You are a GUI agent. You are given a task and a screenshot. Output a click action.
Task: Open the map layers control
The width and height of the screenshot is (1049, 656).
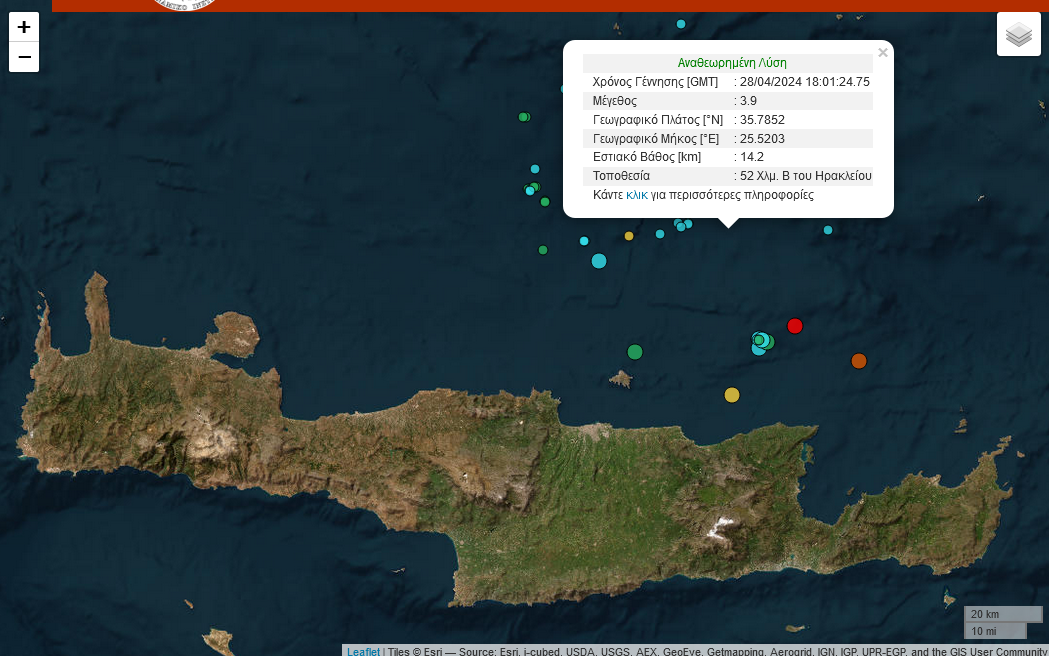pyautogui.click(x=1018, y=35)
